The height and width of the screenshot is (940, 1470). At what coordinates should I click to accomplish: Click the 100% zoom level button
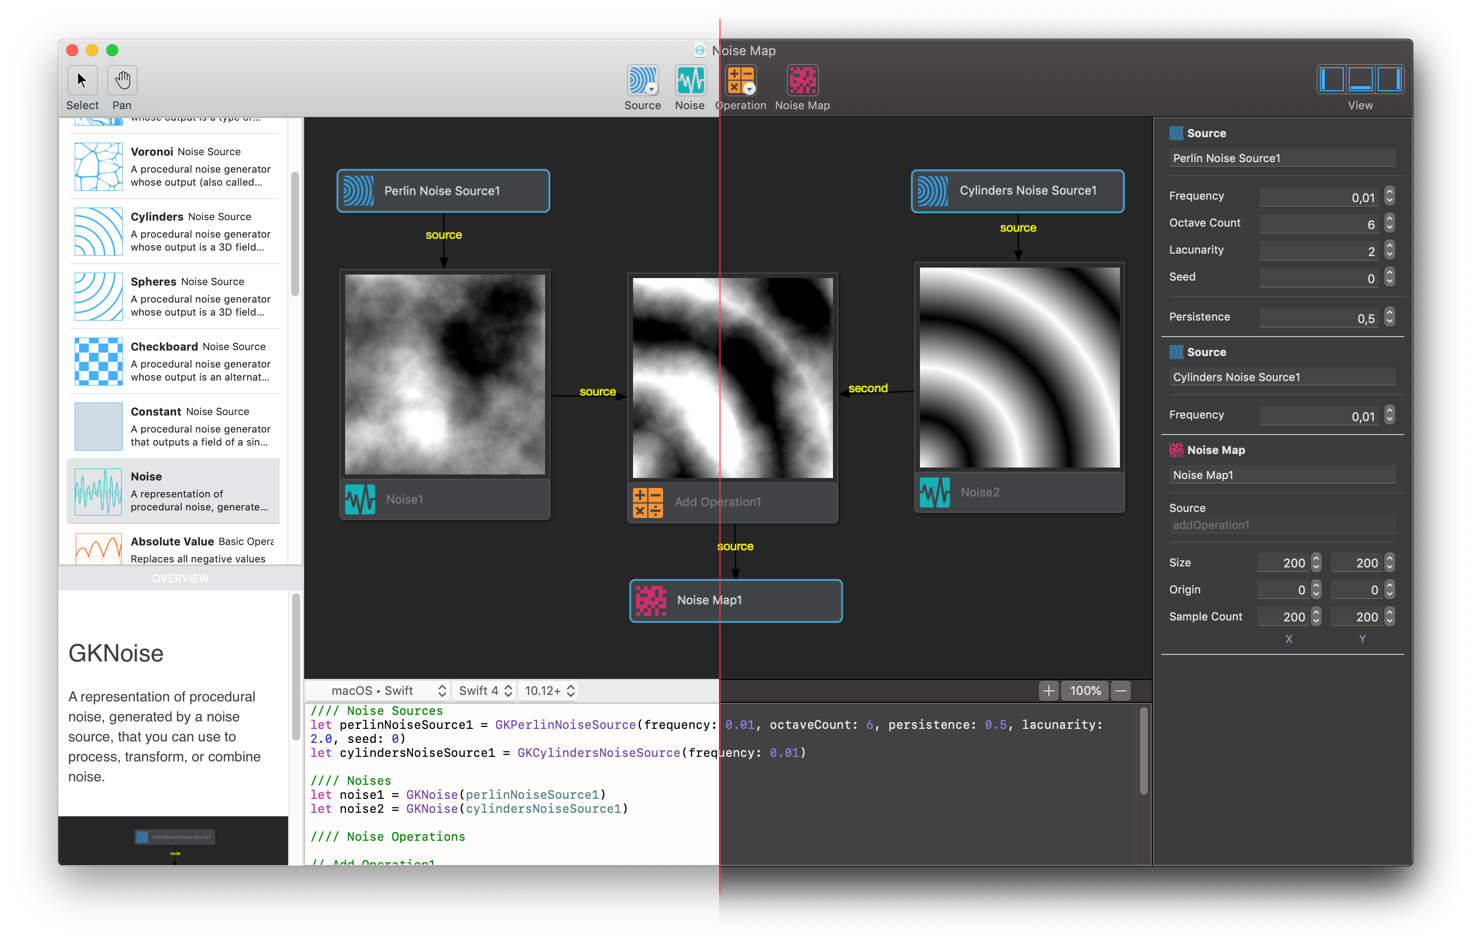point(1085,691)
